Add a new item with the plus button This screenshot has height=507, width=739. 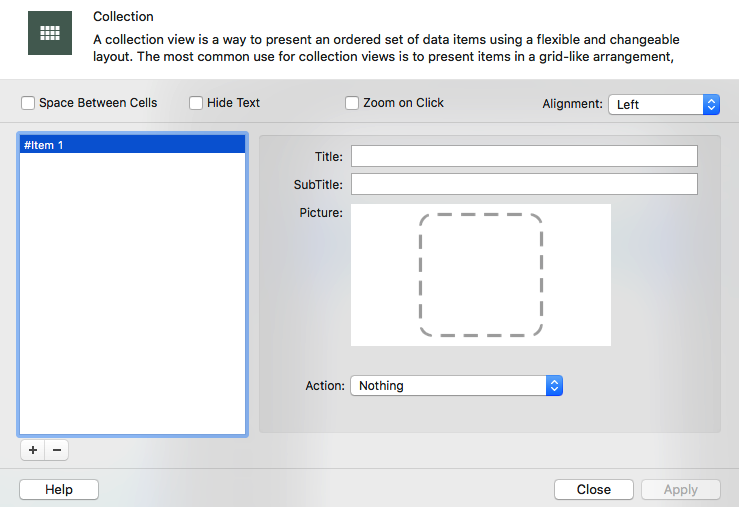[x=33, y=451]
